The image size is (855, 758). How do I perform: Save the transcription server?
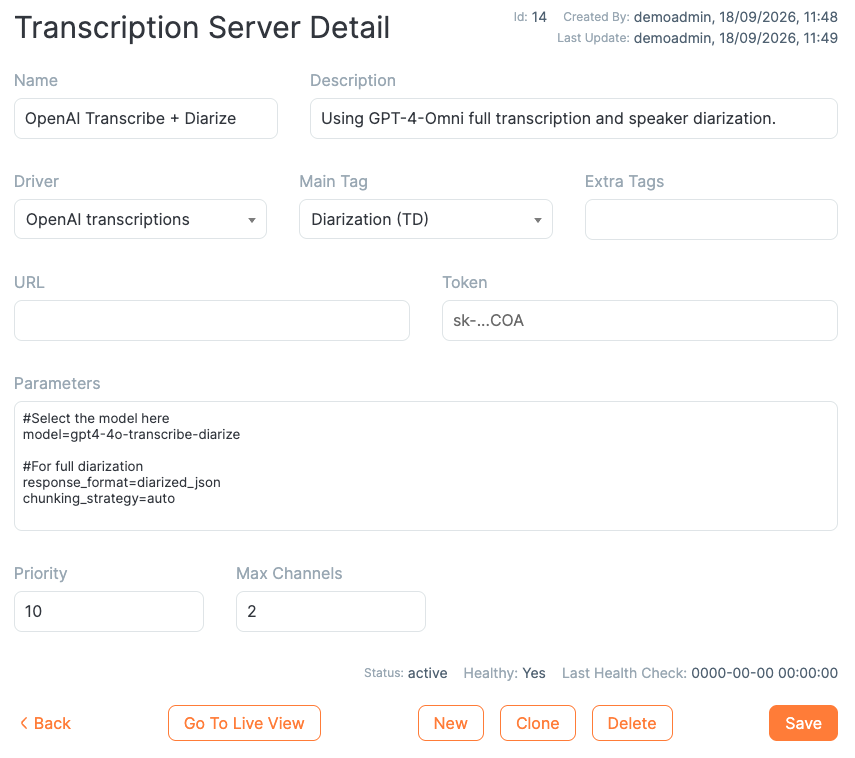[x=803, y=723]
